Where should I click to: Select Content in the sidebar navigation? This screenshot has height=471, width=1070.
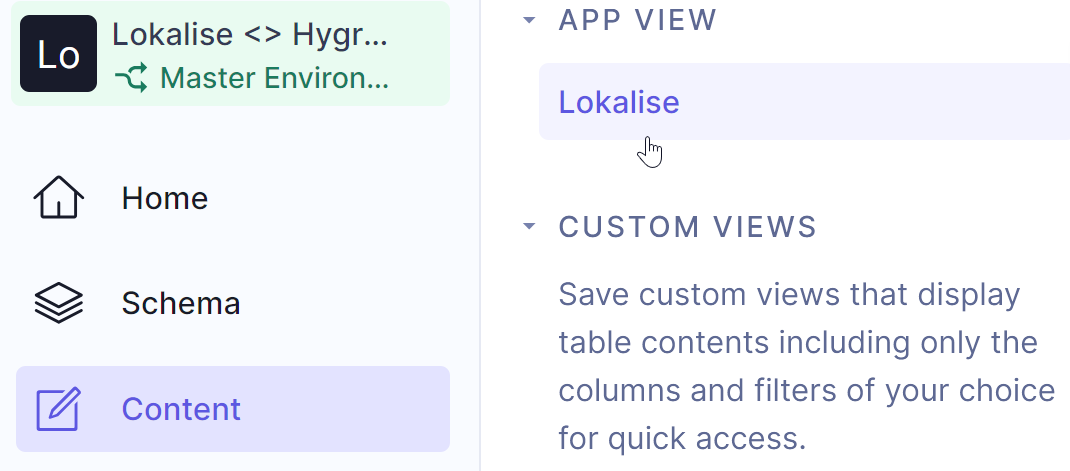click(x=181, y=409)
